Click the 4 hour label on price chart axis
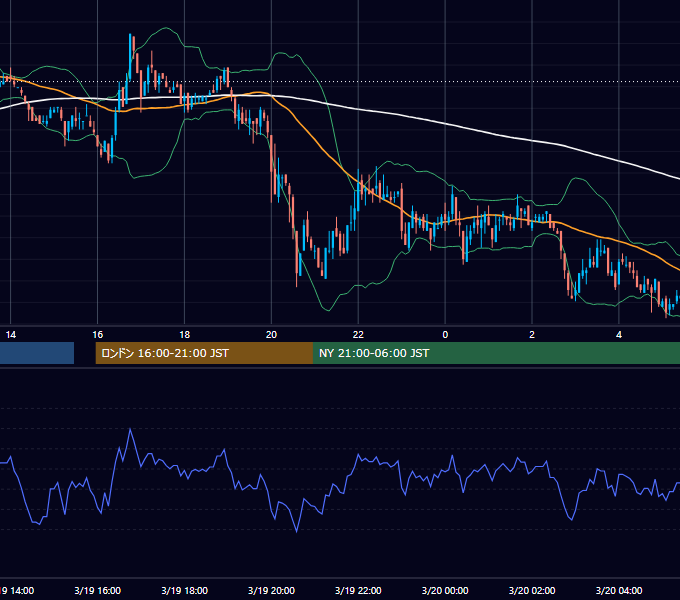Viewport: 680px width, 600px height. (x=619, y=335)
